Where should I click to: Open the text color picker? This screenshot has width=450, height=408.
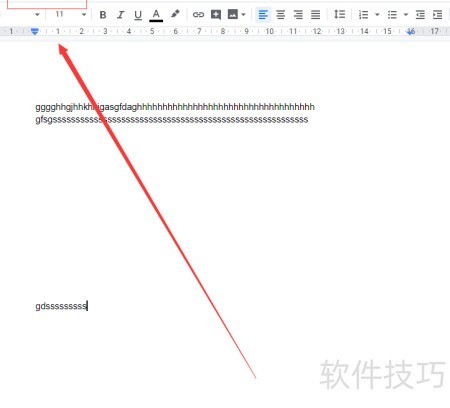click(x=156, y=15)
